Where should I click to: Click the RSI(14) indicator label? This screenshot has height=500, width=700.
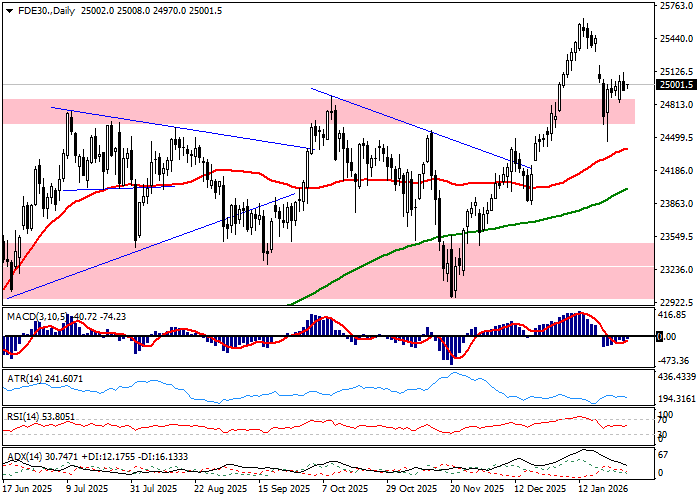(x=21, y=416)
